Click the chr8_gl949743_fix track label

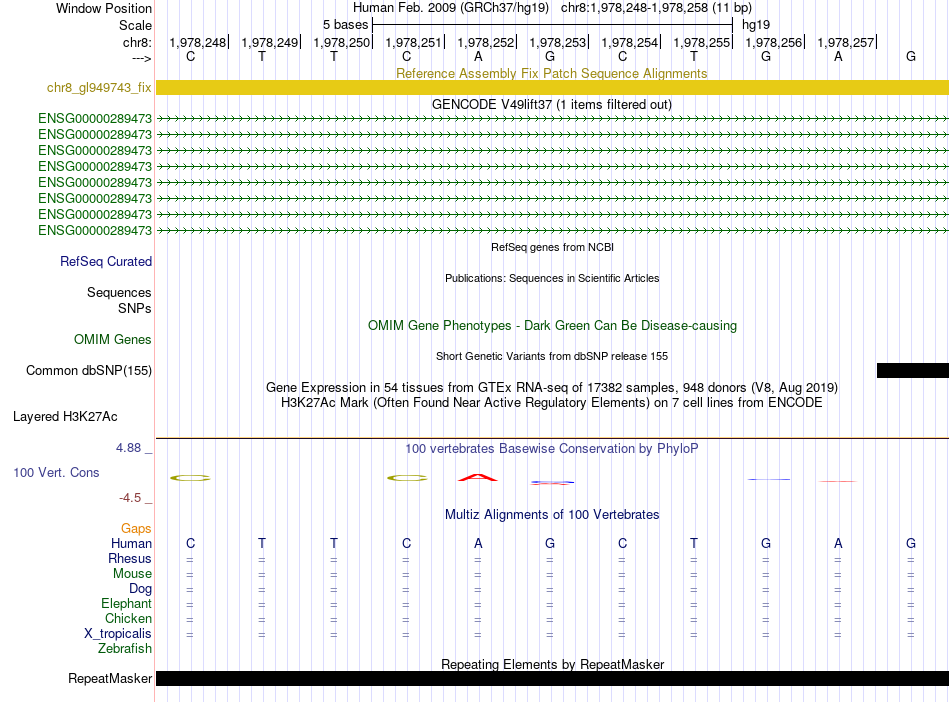point(99,88)
